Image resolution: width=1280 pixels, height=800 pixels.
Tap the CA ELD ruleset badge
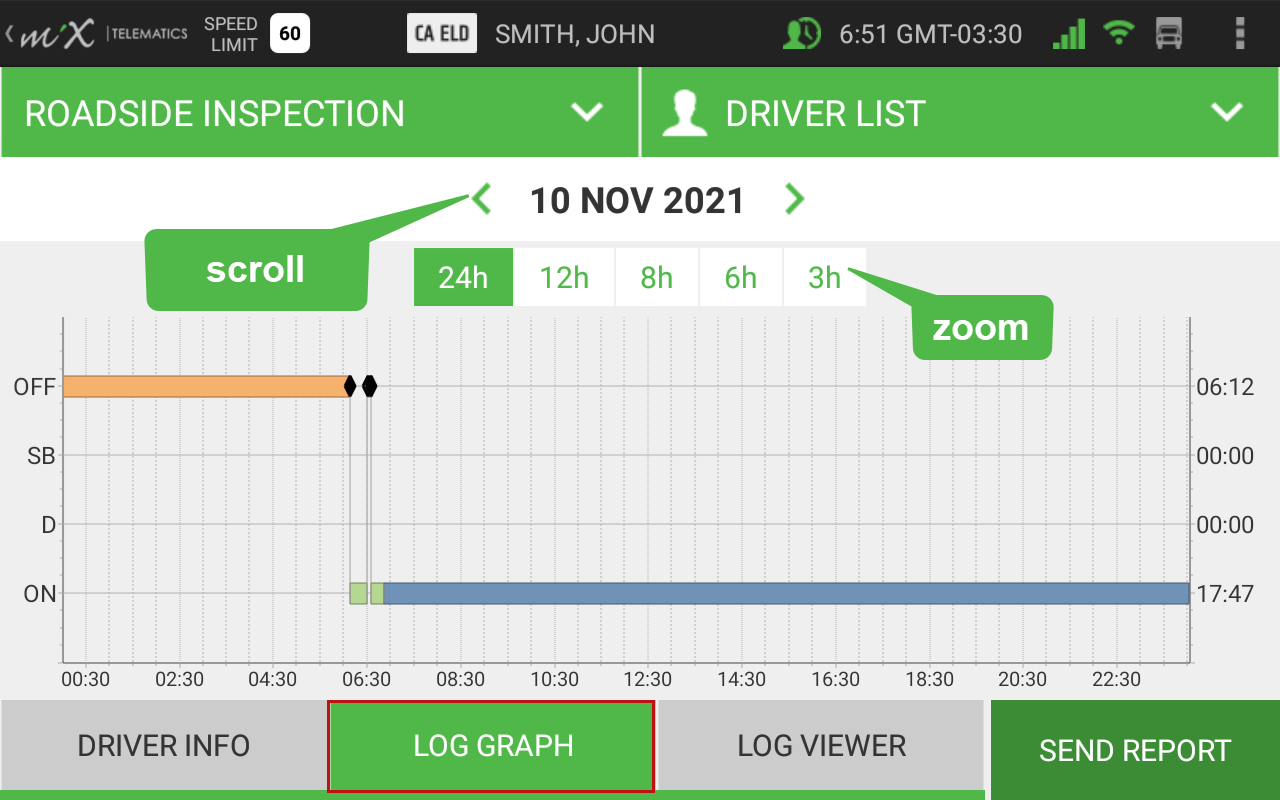[442, 34]
